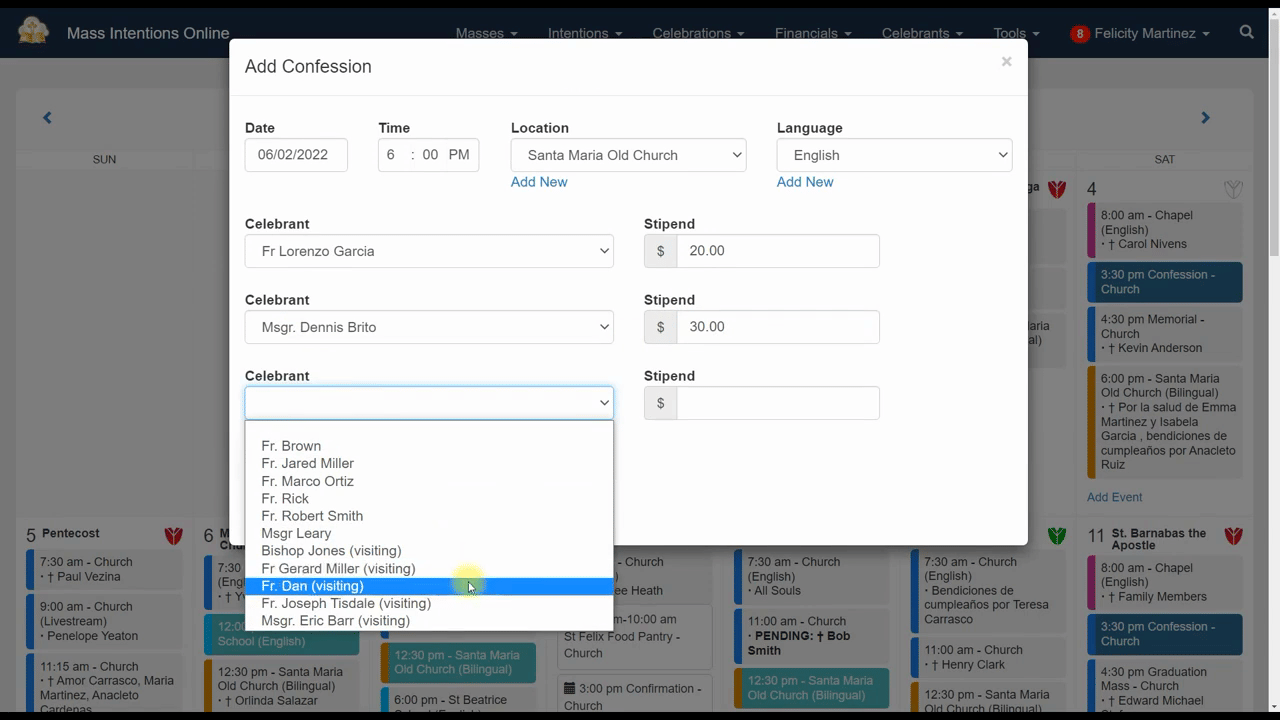Click the red chalice icon on St. Barnabas day
Image resolution: width=1280 pixels, height=720 pixels.
point(1233,536)
